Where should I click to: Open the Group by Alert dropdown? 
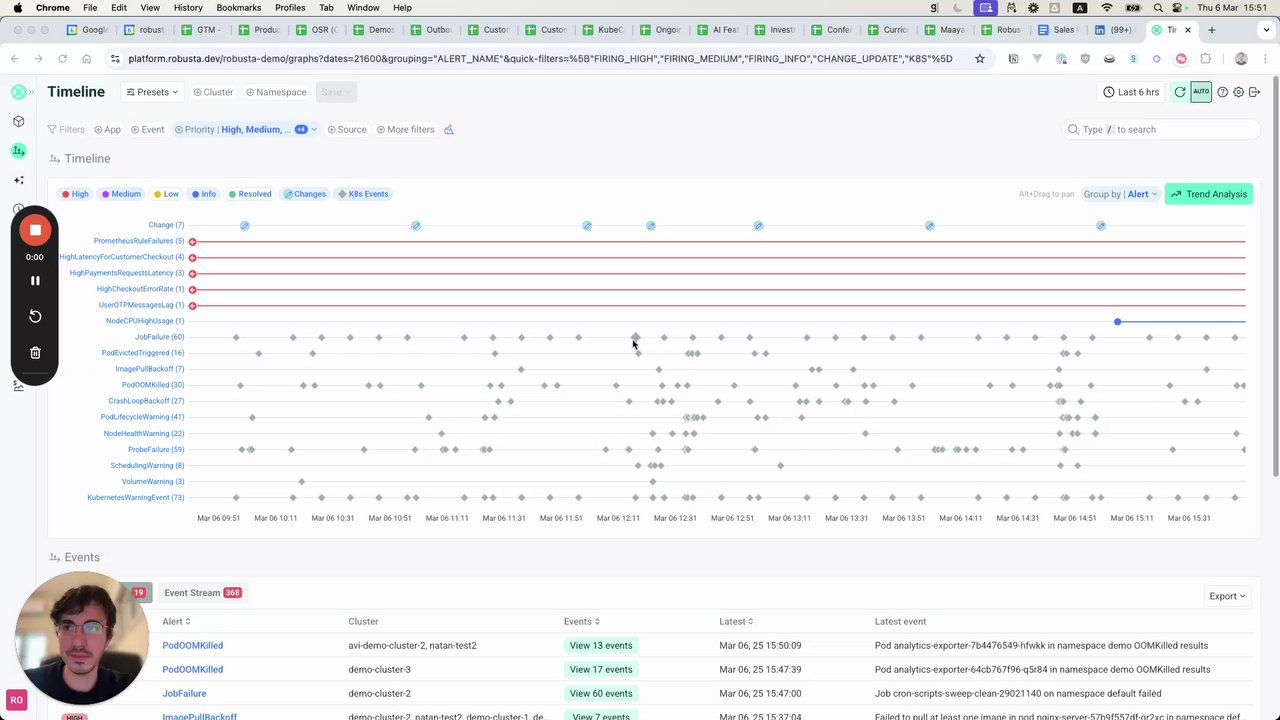[1120, 194]
